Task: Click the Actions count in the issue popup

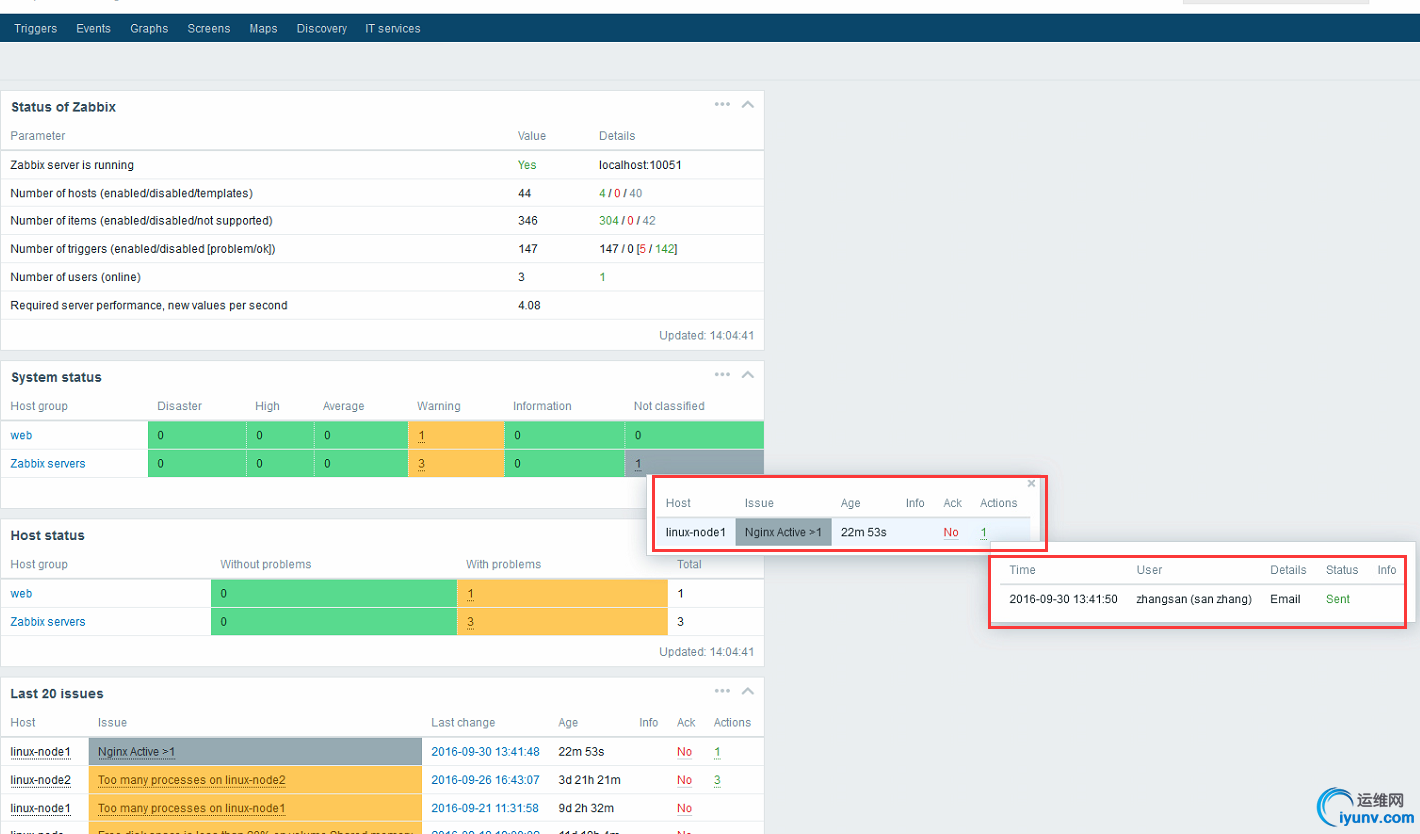Action: coord(984,532)
